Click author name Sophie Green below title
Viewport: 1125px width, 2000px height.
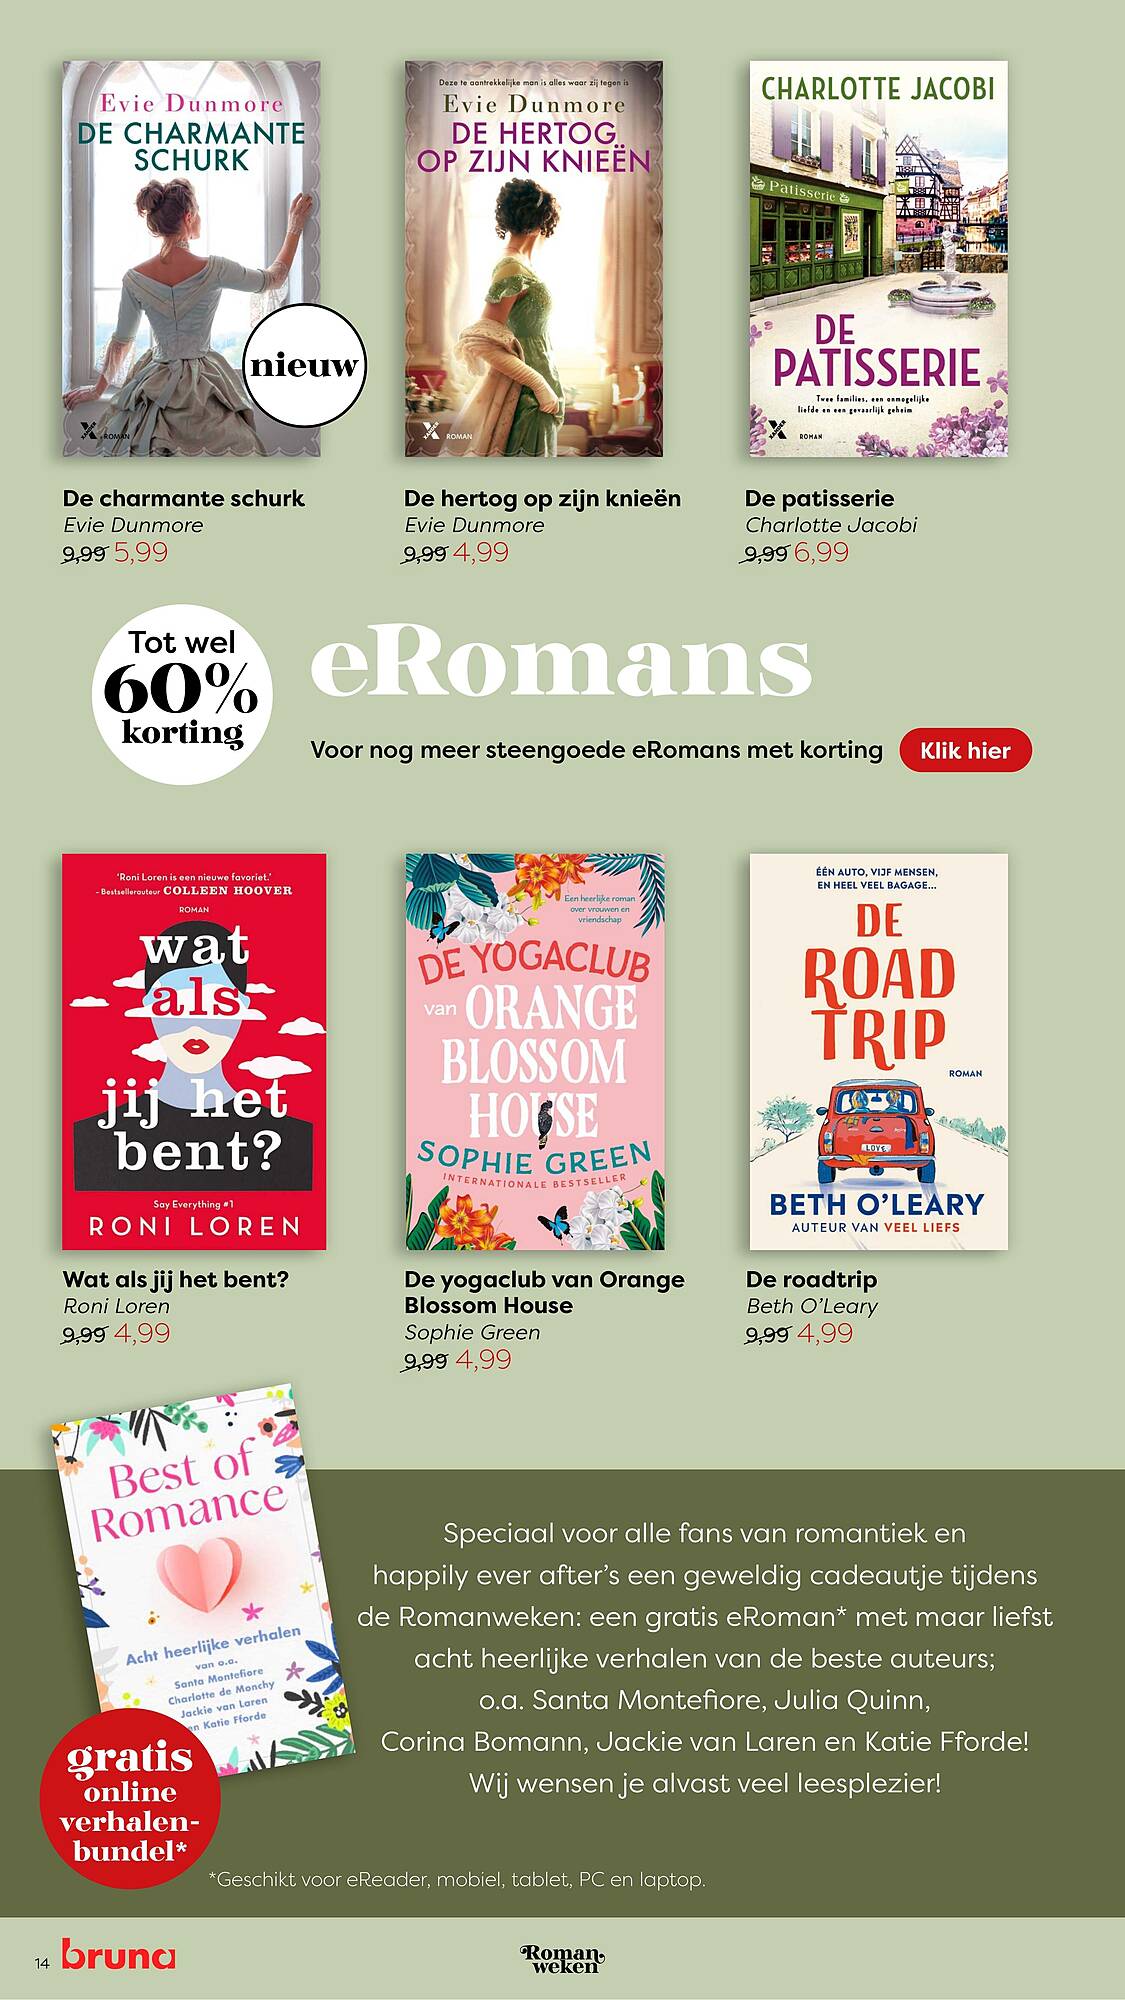[472, 1332]
